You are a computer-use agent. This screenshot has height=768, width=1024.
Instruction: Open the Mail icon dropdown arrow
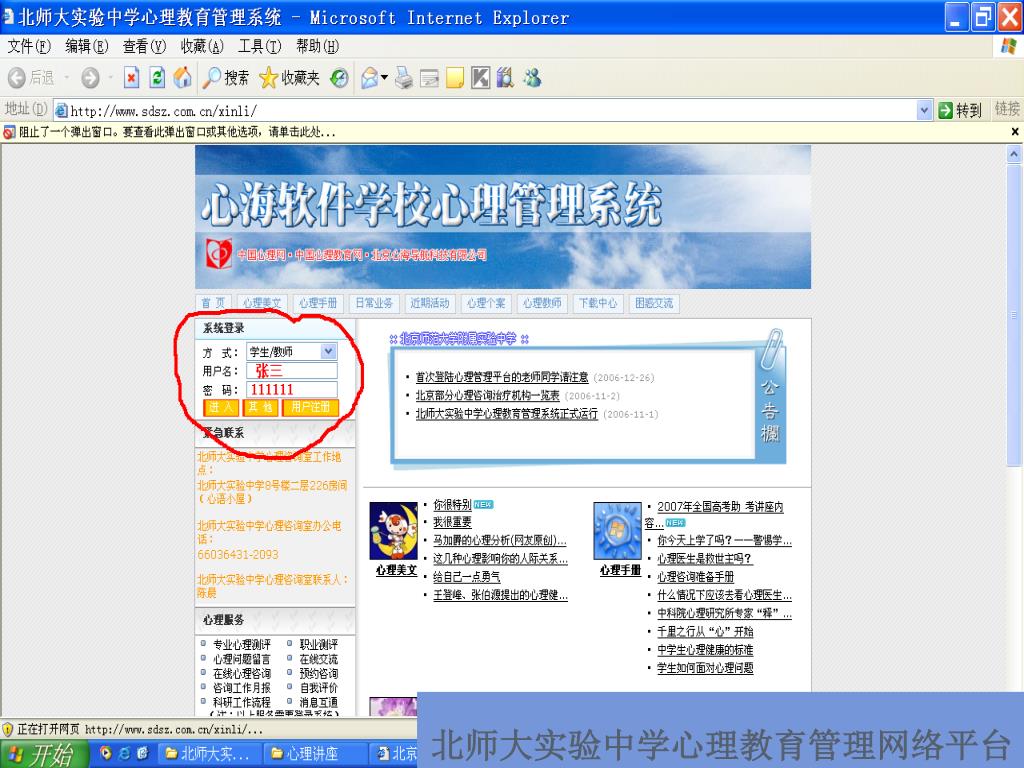385,78
